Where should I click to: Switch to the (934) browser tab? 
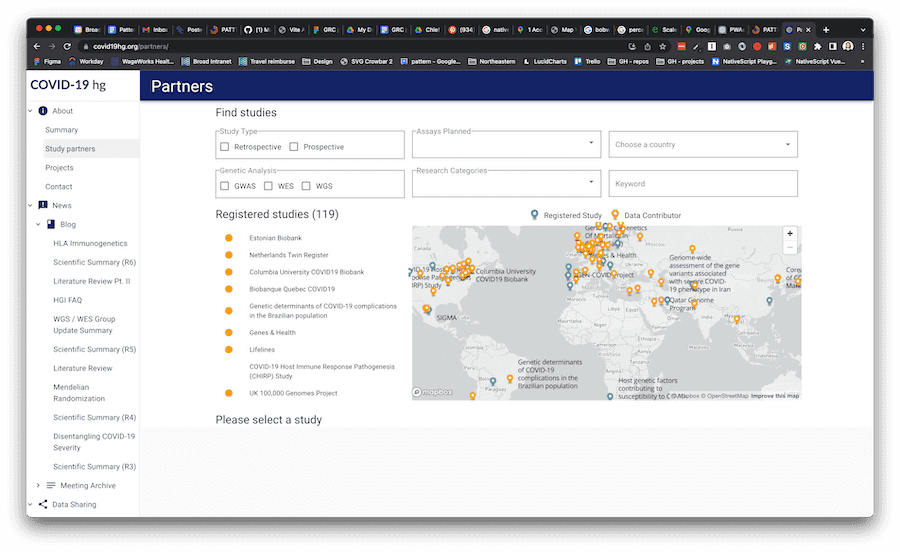tap(461, 30)
